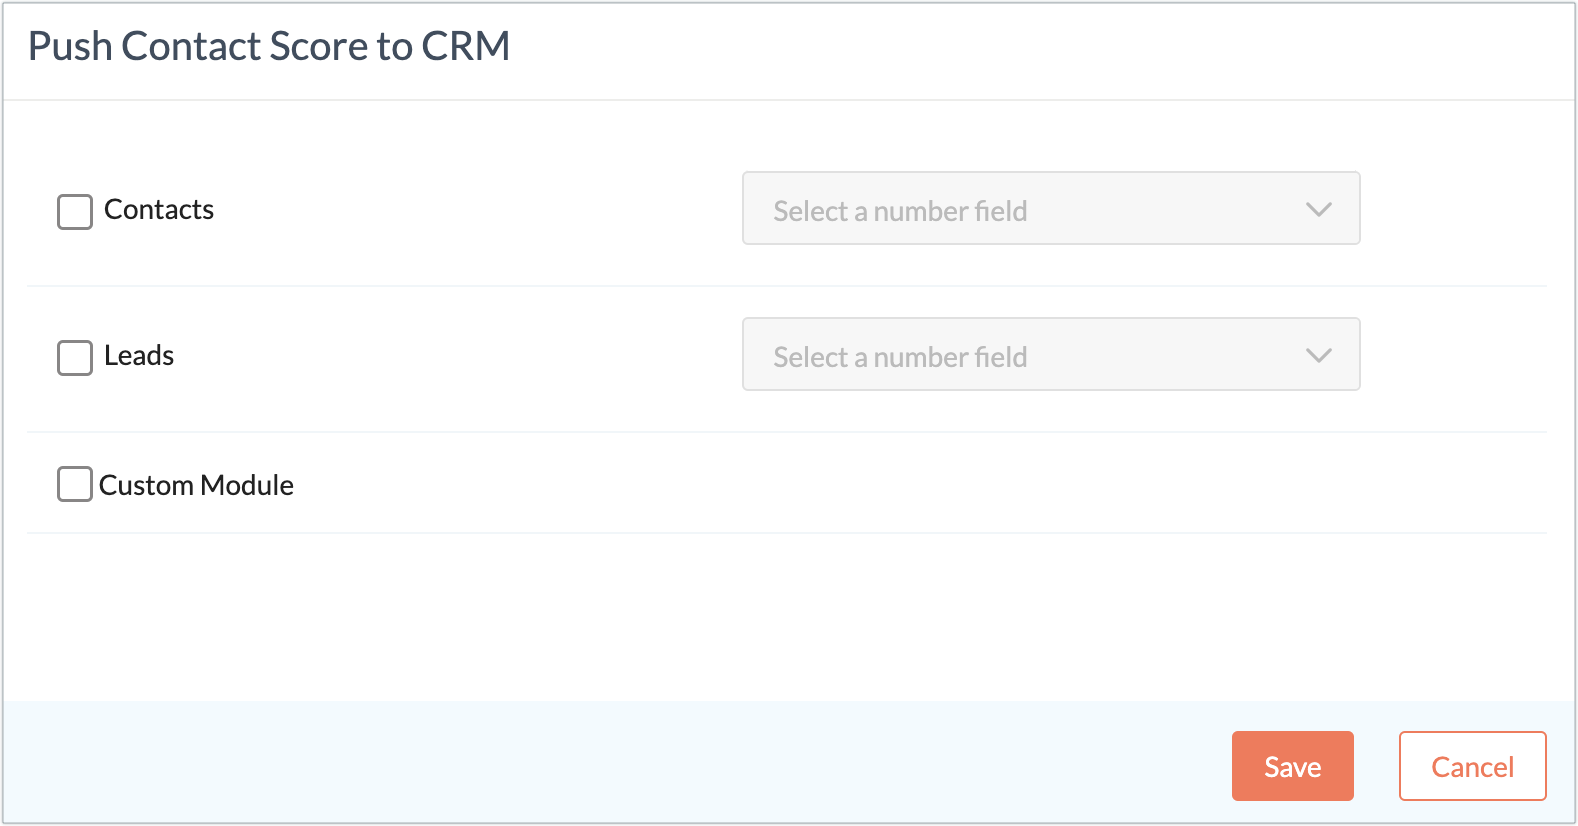The width and height of the screenshot is (1578, 826).
Task: Click the chevron arrow in Leads number field
Action: (1319, 356)
